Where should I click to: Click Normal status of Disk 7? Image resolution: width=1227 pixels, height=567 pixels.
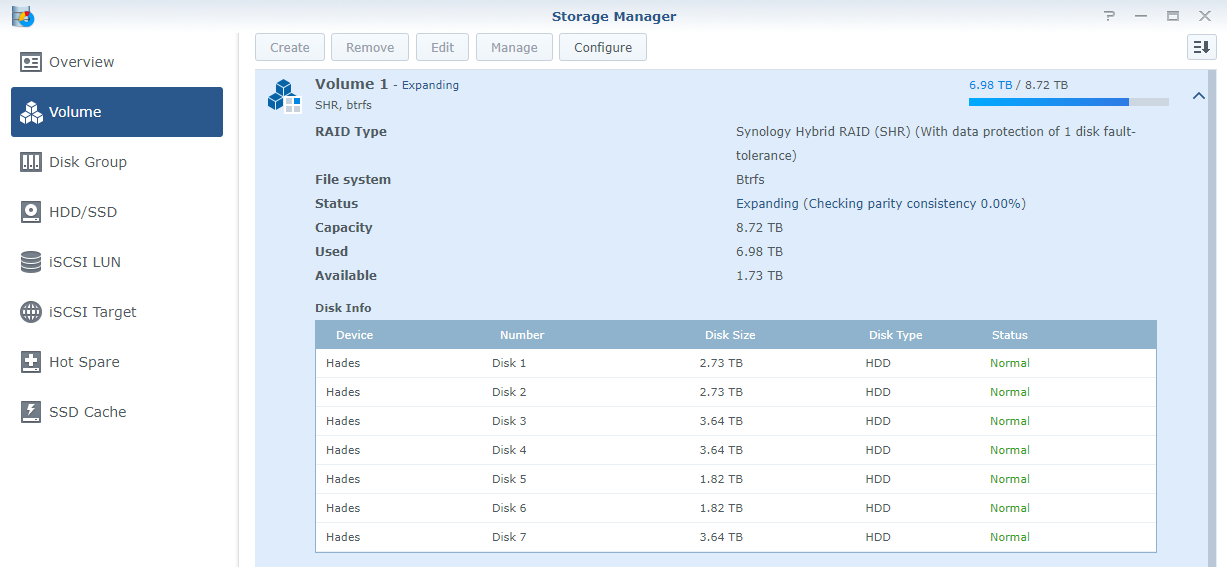click(x=1010, y=537)
